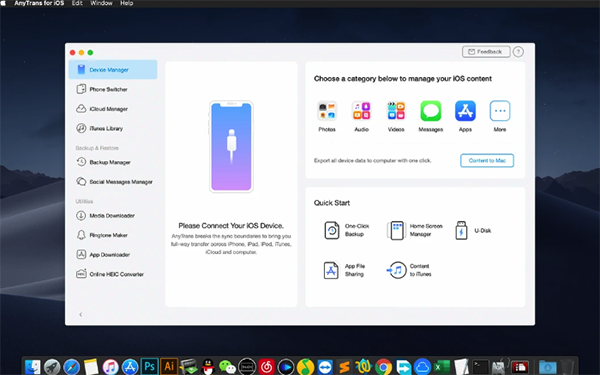
Task: Open the Apple menu
Action: tap(3, 3)
